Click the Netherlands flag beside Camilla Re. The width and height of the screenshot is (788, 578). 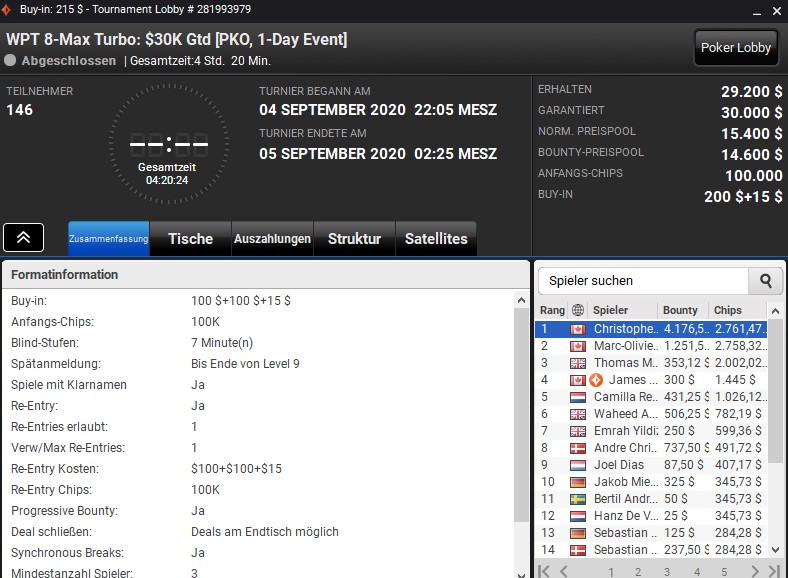[578, 397]
